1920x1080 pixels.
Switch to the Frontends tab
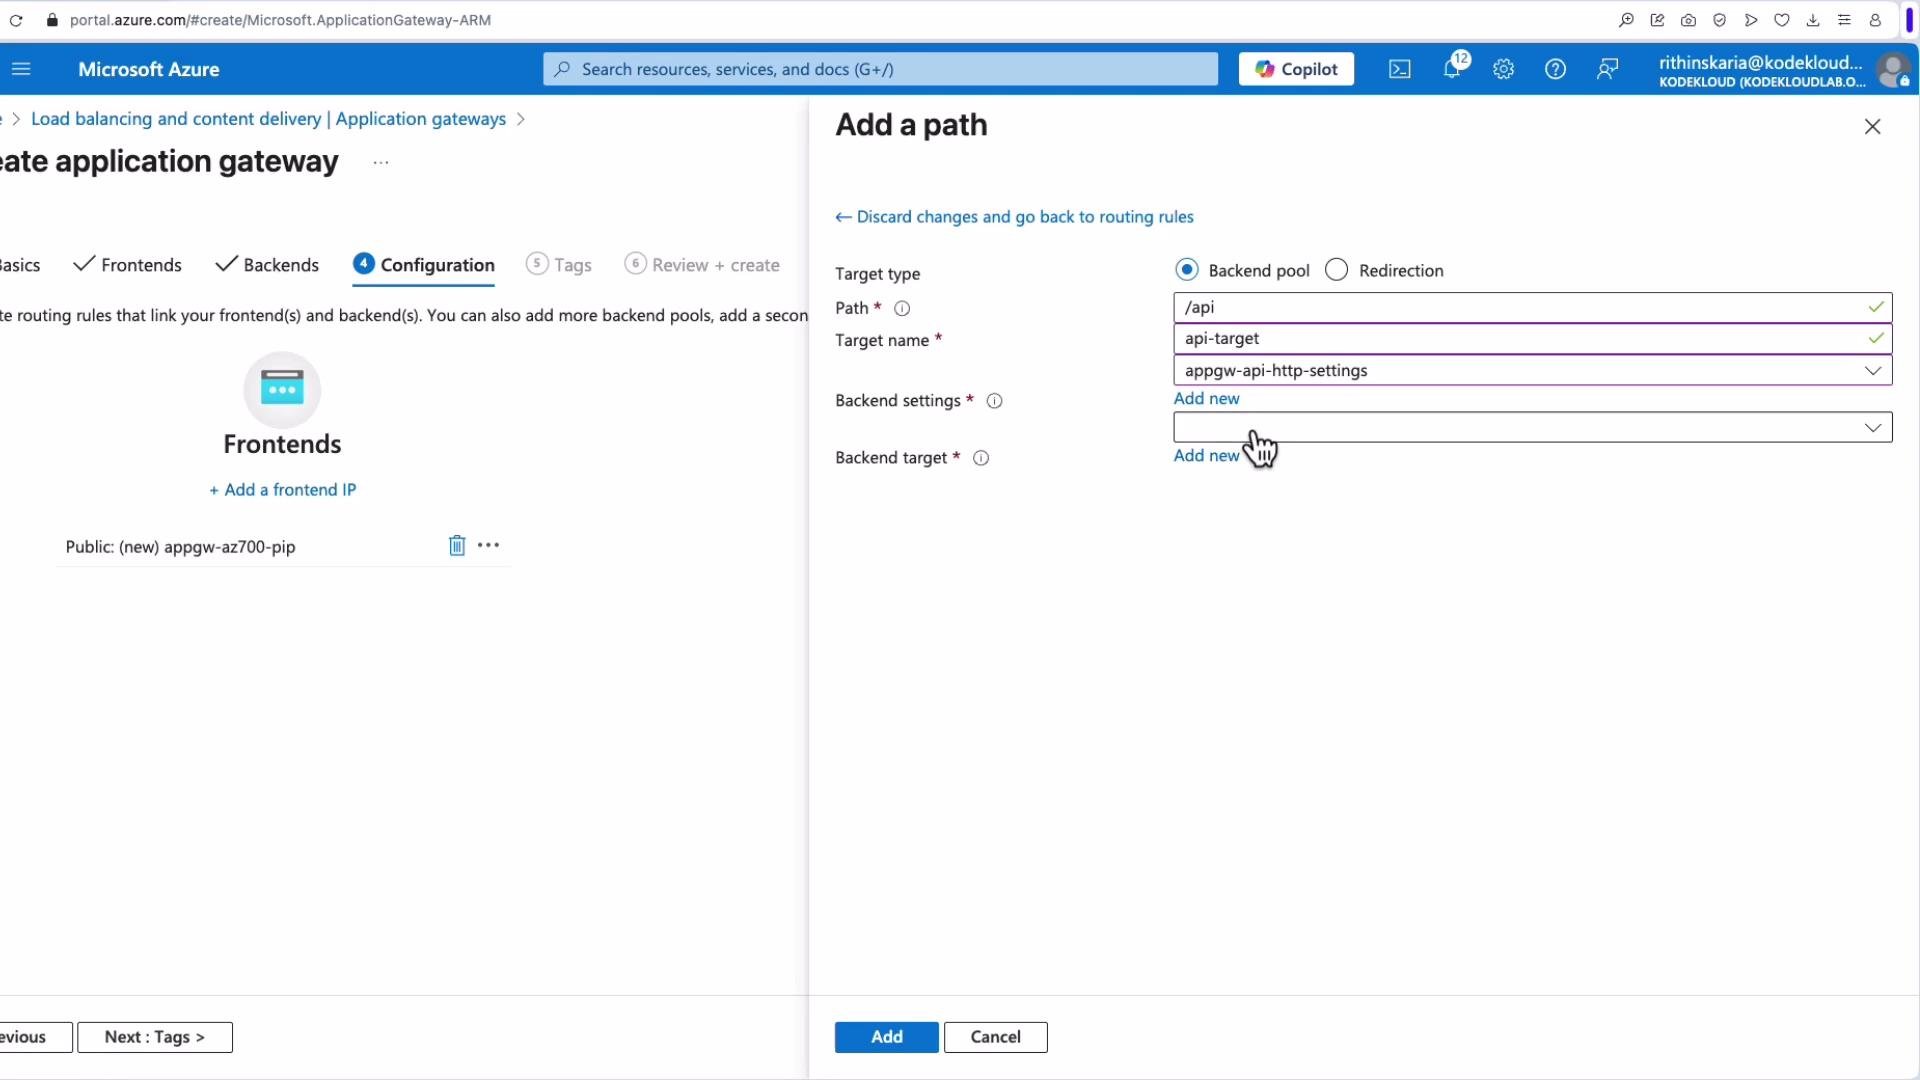(x=128, y=265)
